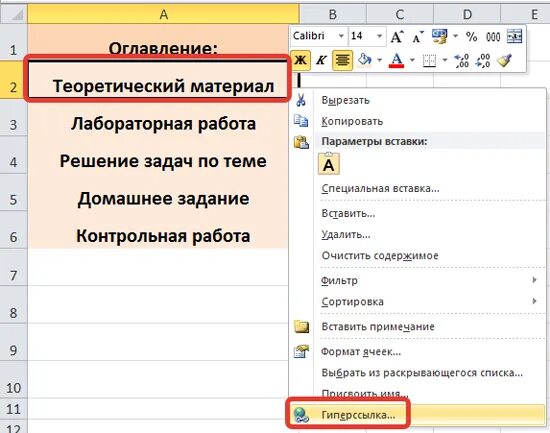Select row 3 header
This screenshot has width=550, height=433.
click(13, 118)
